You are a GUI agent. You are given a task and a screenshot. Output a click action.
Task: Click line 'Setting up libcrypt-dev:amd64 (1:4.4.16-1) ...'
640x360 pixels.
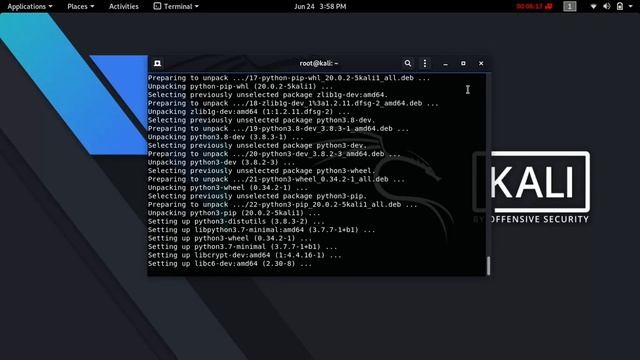244,255
